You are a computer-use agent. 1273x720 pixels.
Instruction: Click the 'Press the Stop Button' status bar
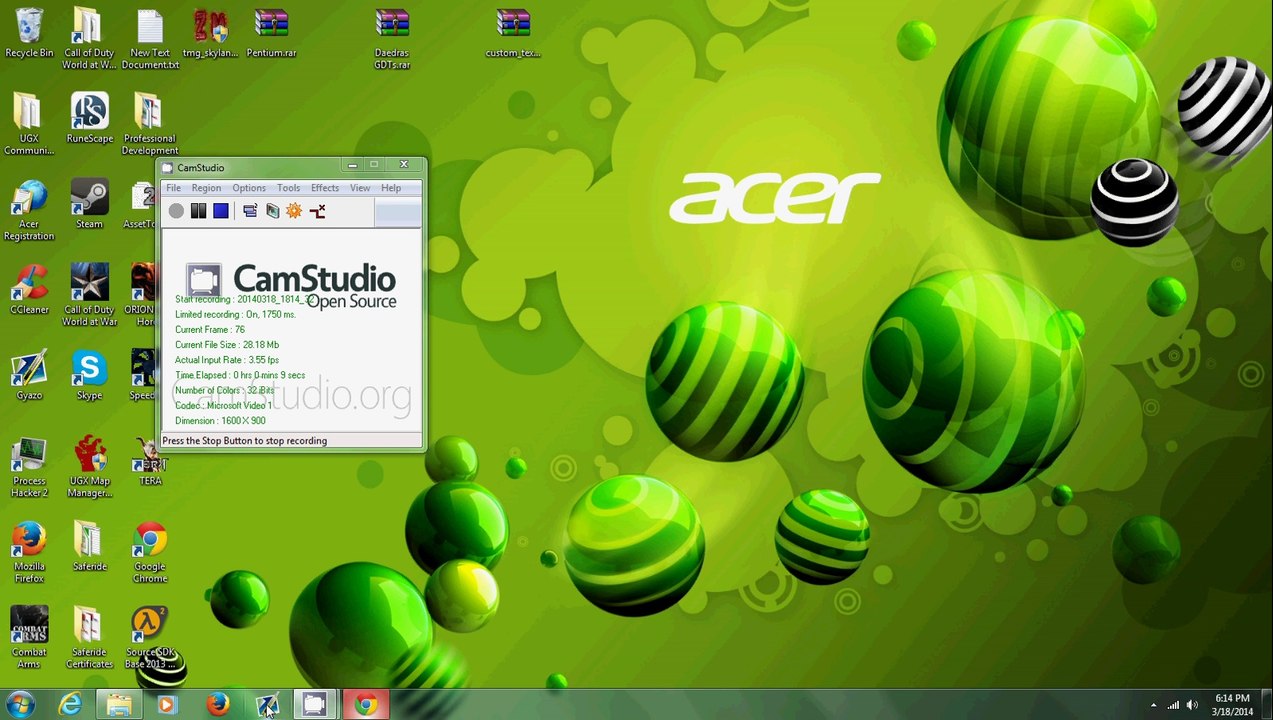(x=292, y=441)
